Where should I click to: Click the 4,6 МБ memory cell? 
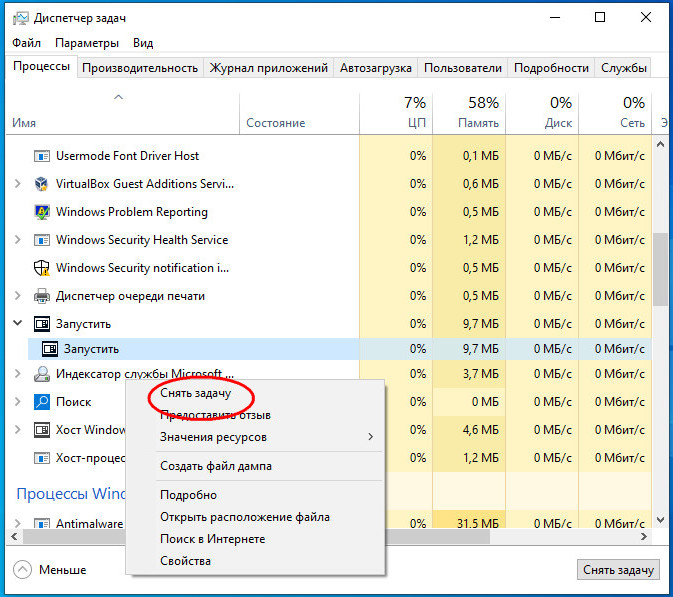coord(469,430)
